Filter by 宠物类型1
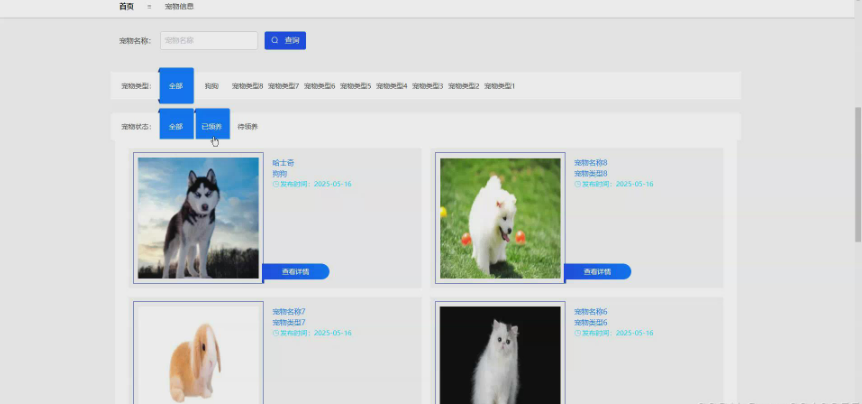 [500, 86]
